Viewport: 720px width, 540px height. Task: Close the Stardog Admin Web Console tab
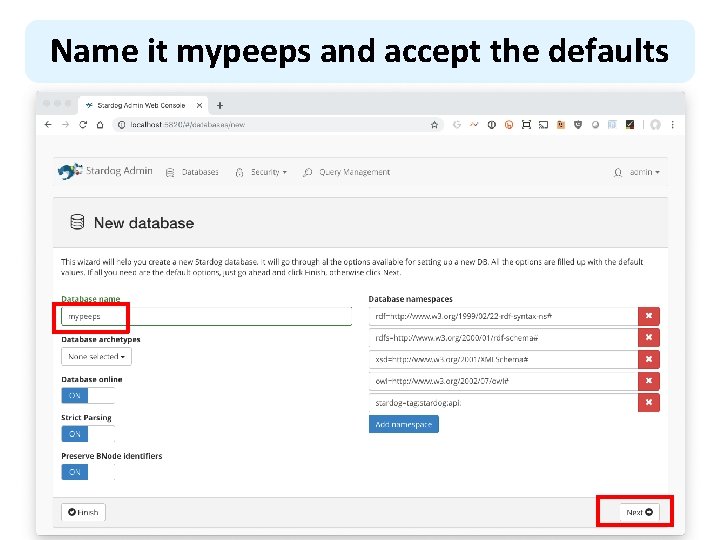pyautogui.click(x=199, y=106)
